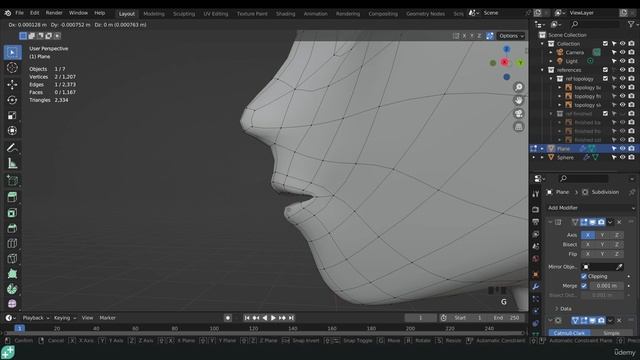Viewport: 640px width, 360px height.
Task: Play the animation forward
Action: [x=273, y=318]
